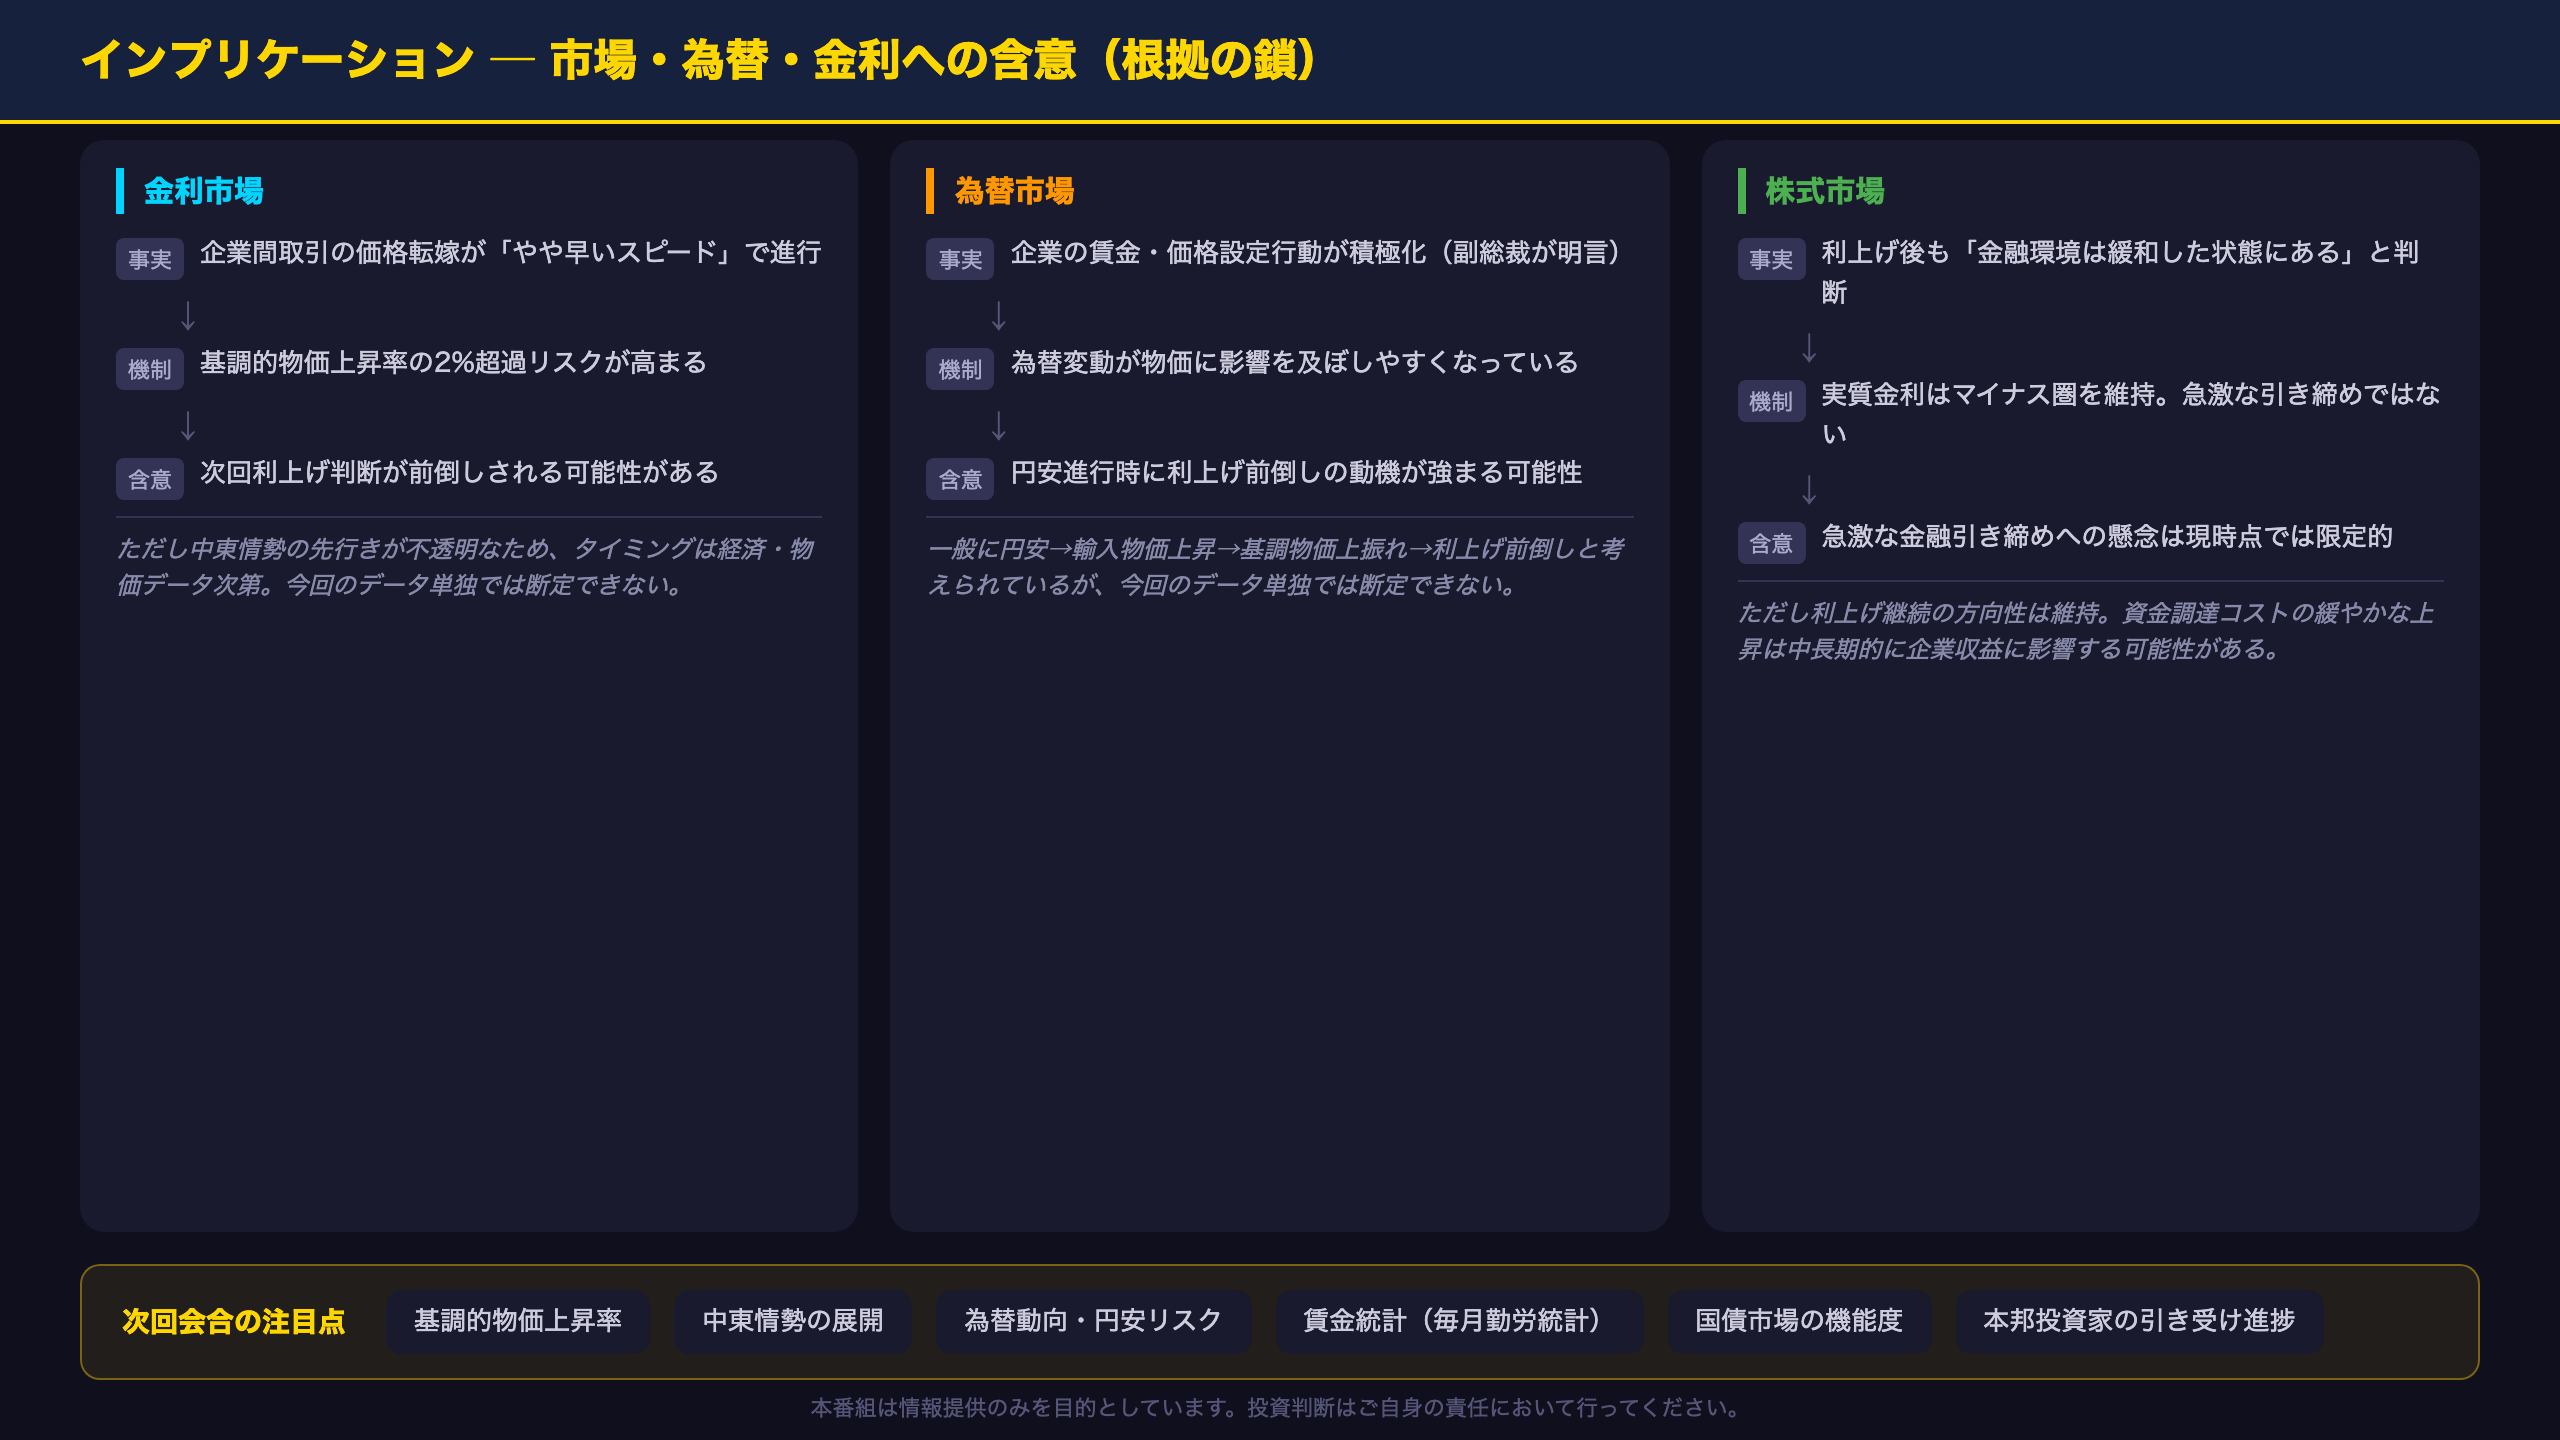Click text 利上げ後も「金融環境は緩和した状態にある」と判断
This screenshot has width=2560, height=1440.
[2120, 272]
